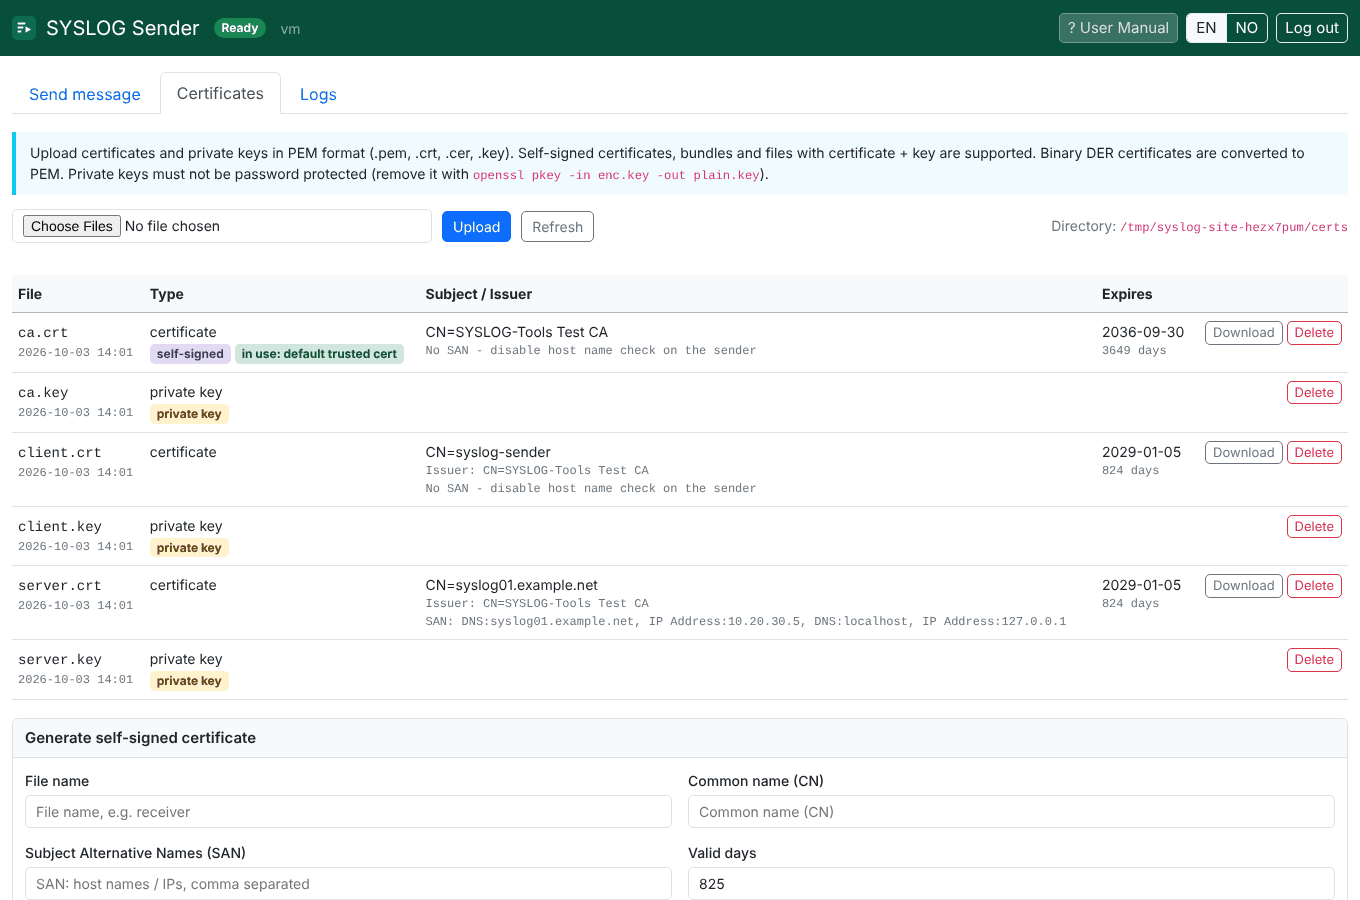Delete the server.crt file
Image resolution: width=1360 pixels, height=900 pixels.
[1314, 586]
